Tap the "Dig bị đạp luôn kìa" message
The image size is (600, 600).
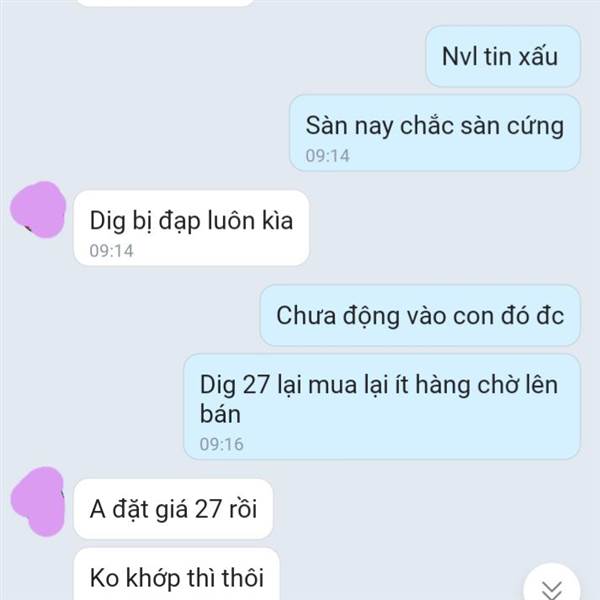coord(191,228)
